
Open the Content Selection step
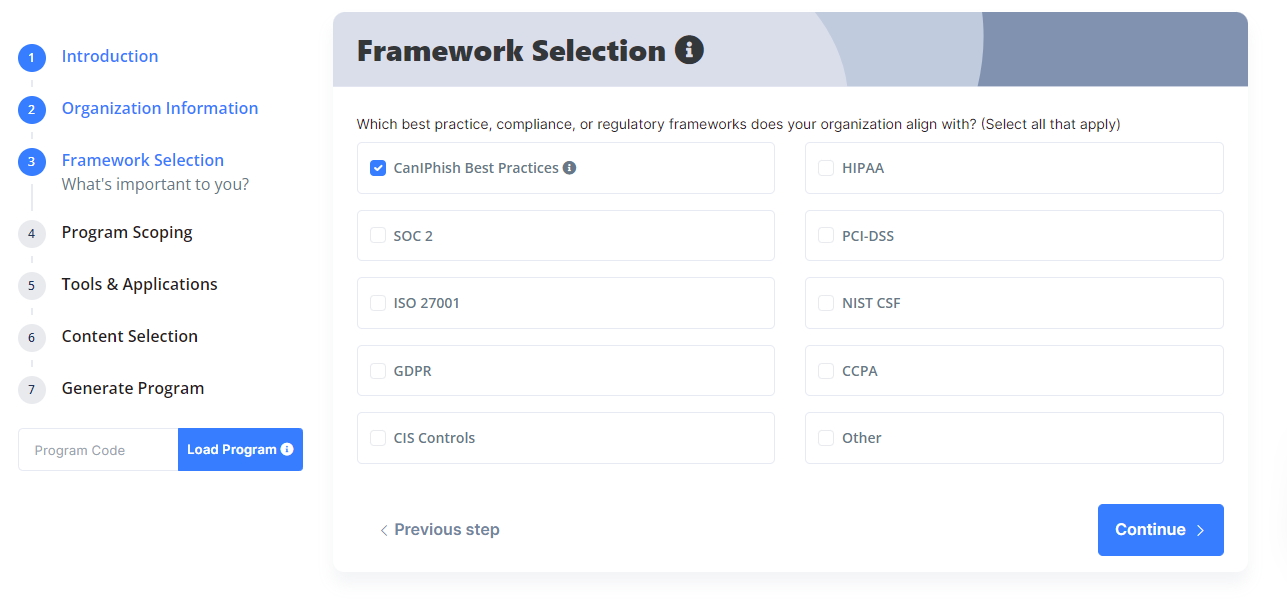(130, 336)
